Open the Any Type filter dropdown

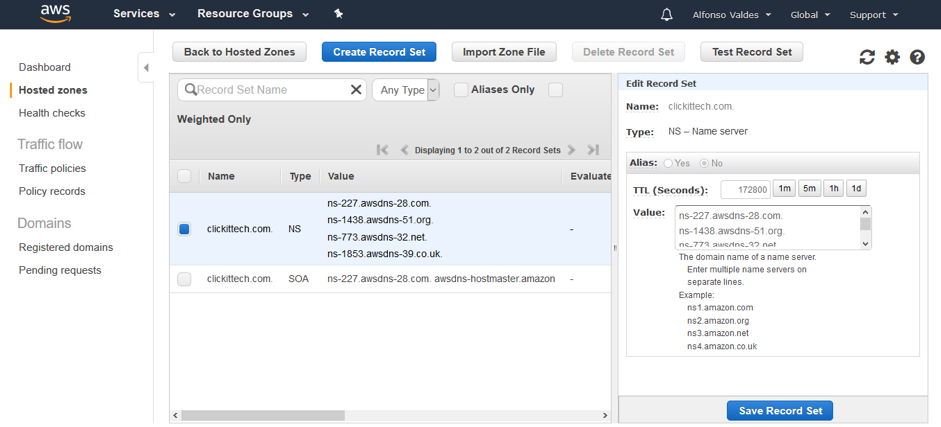[406, 90]
